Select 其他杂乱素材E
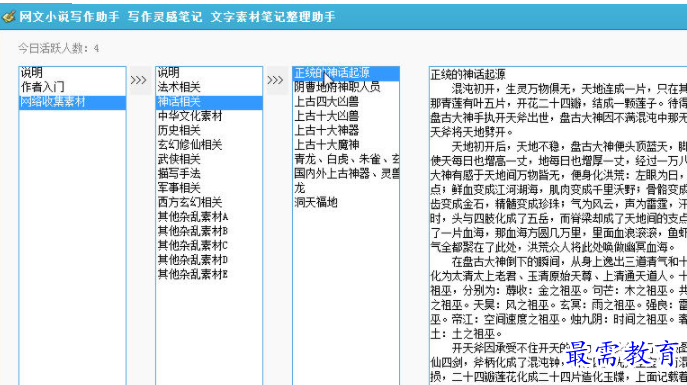Image resolution: width=687 pixels, height=385 pixels. point(209,274)
